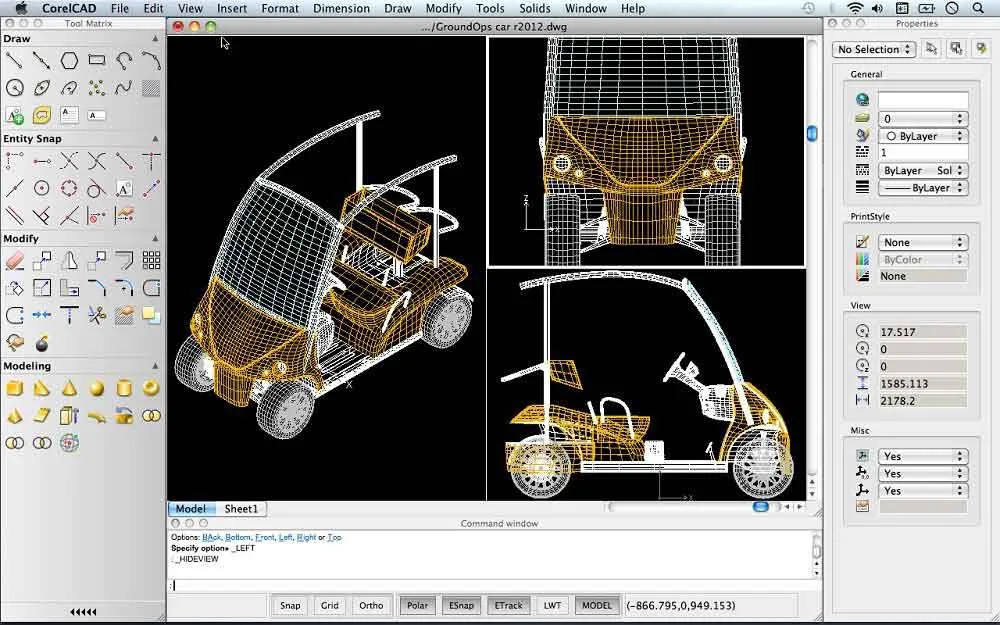Collapse the Modify section

click(155, 238)
